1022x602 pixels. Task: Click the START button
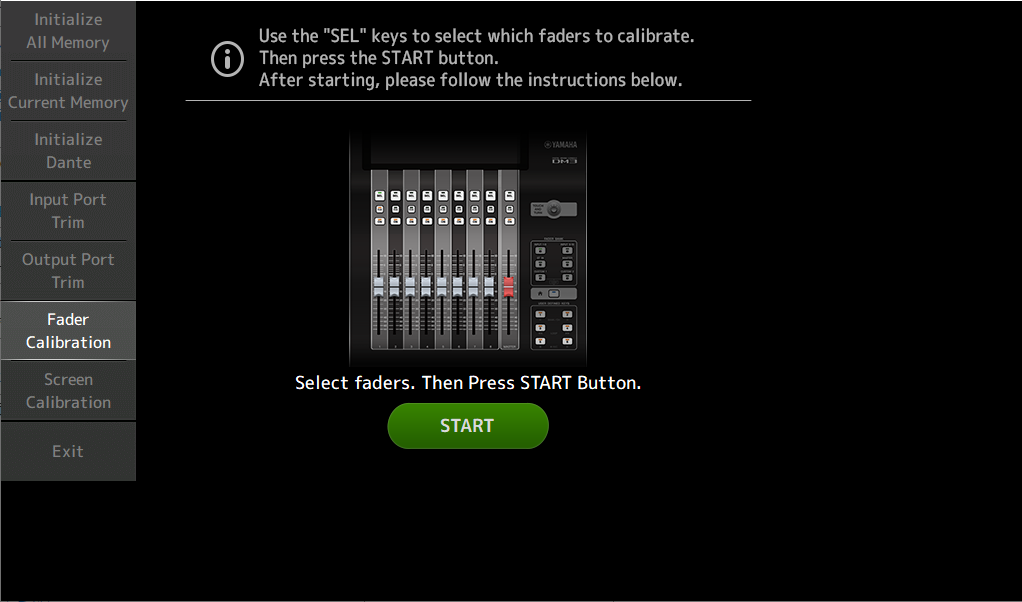tap(468, 425)
